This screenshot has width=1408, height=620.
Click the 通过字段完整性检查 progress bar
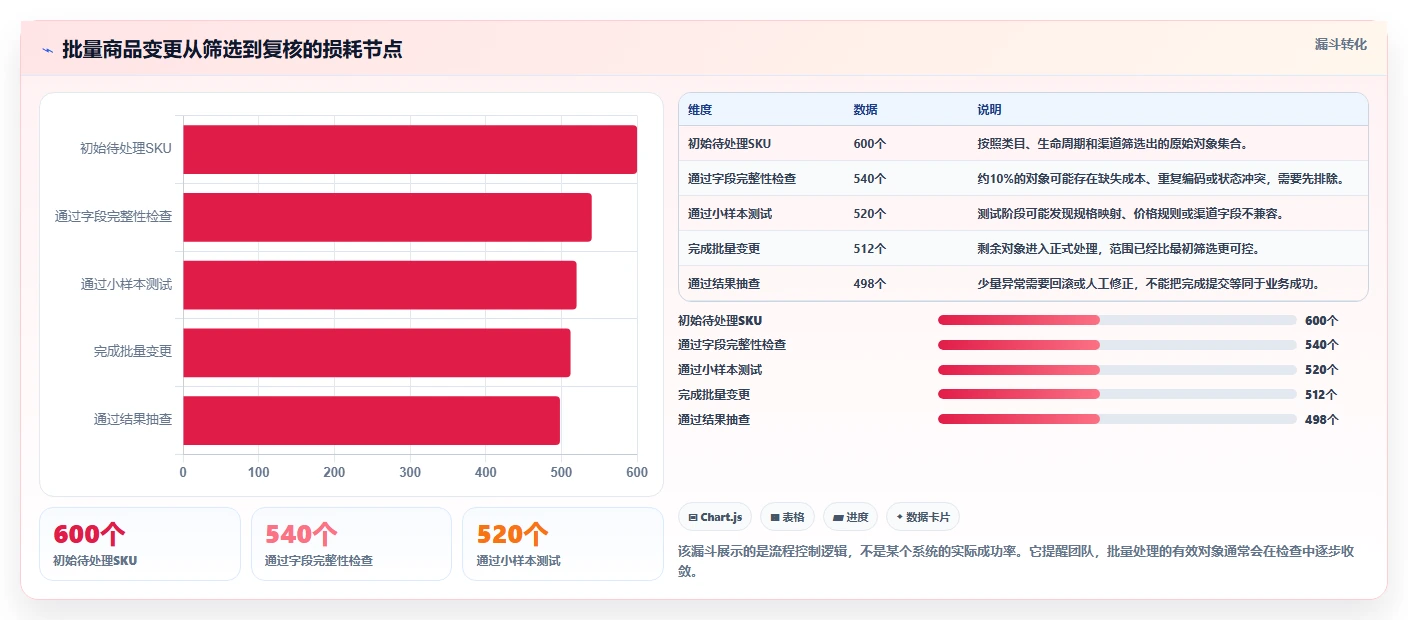(1117, 345)
